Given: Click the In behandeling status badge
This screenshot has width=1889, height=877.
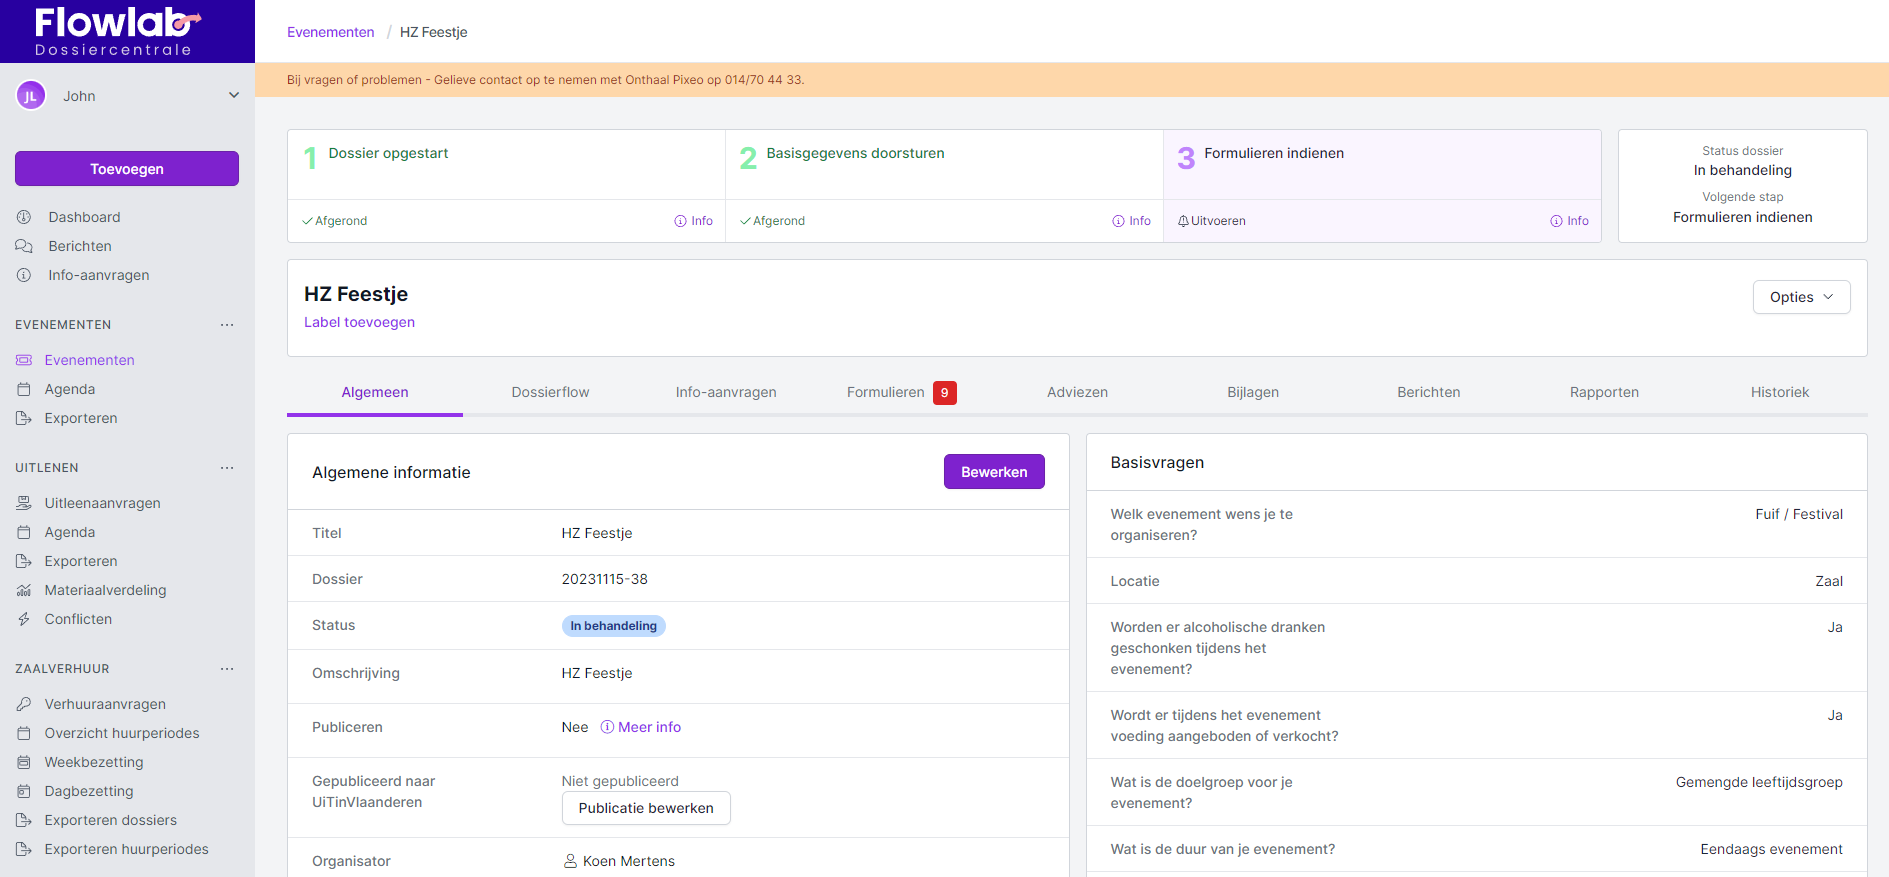Looking at the screenshot, I should pyautogui.click(x=613, y=626).
